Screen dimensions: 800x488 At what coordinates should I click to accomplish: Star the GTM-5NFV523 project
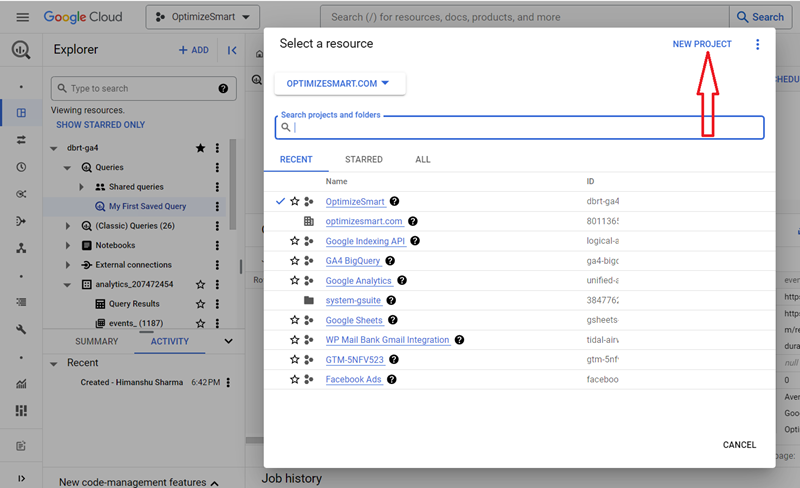[x=294, y=359]
